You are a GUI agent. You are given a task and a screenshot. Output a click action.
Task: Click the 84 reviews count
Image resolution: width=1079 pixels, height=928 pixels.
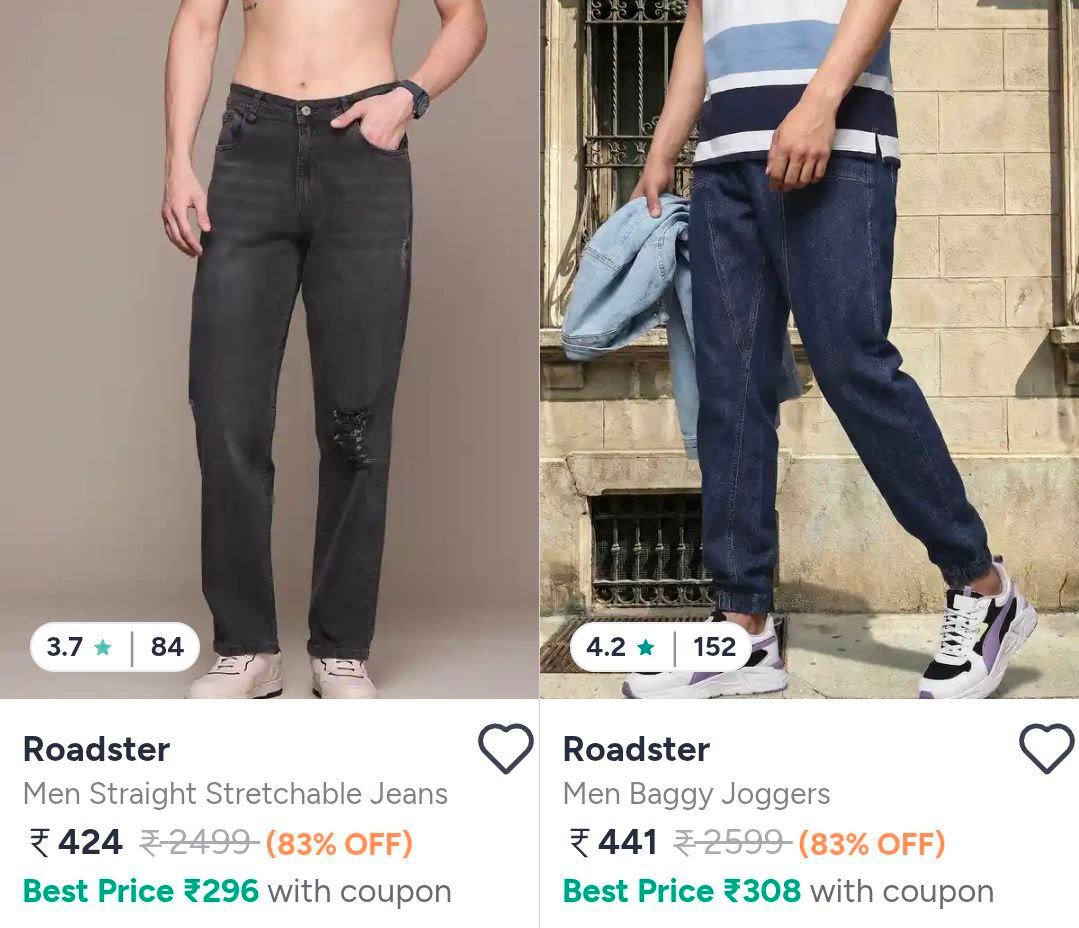coord(167,647)
